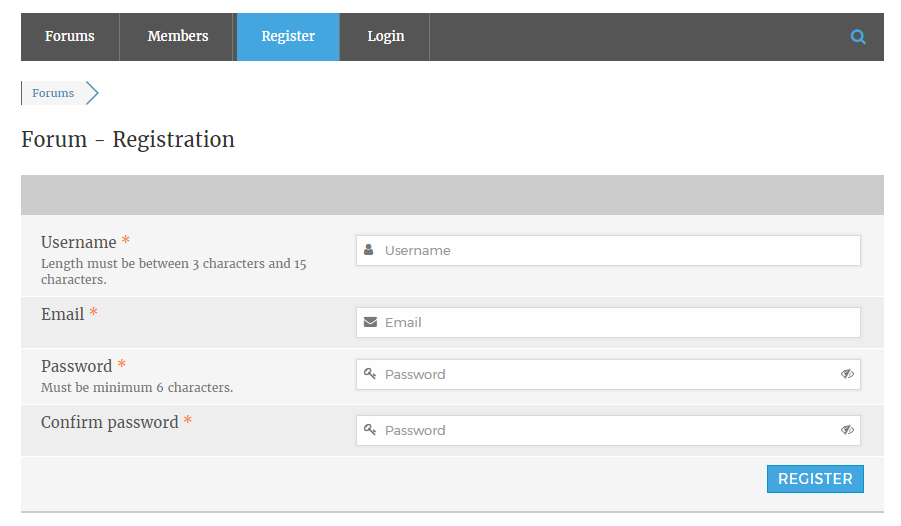Click the Email field label

[x=62, y=314]
